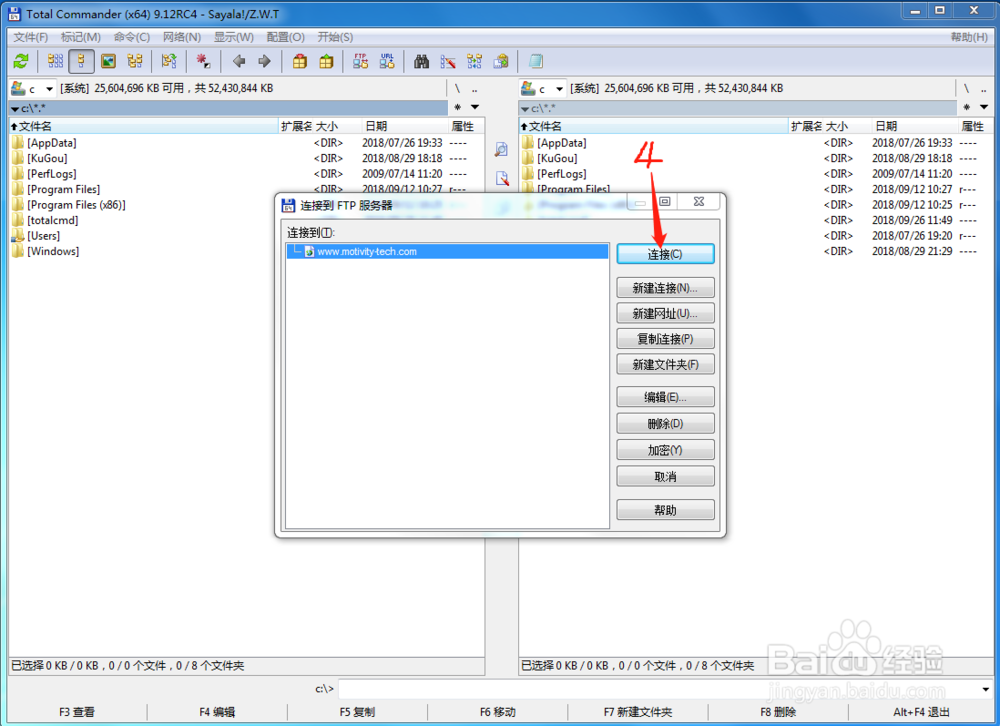Select [Windows] folder in left panel
This screenshot has width=1000, height=726.
pos(53,251)
